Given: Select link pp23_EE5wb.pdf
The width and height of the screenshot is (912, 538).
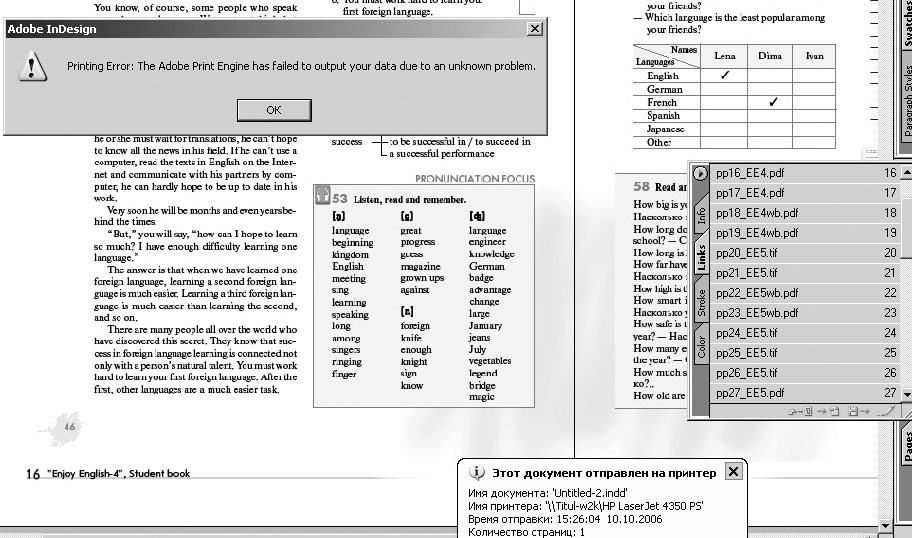Looking at the screenshot, I should coord(806,313).
